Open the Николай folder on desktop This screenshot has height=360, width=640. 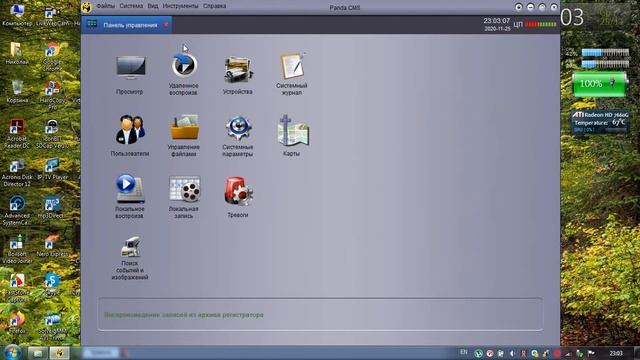16,53
